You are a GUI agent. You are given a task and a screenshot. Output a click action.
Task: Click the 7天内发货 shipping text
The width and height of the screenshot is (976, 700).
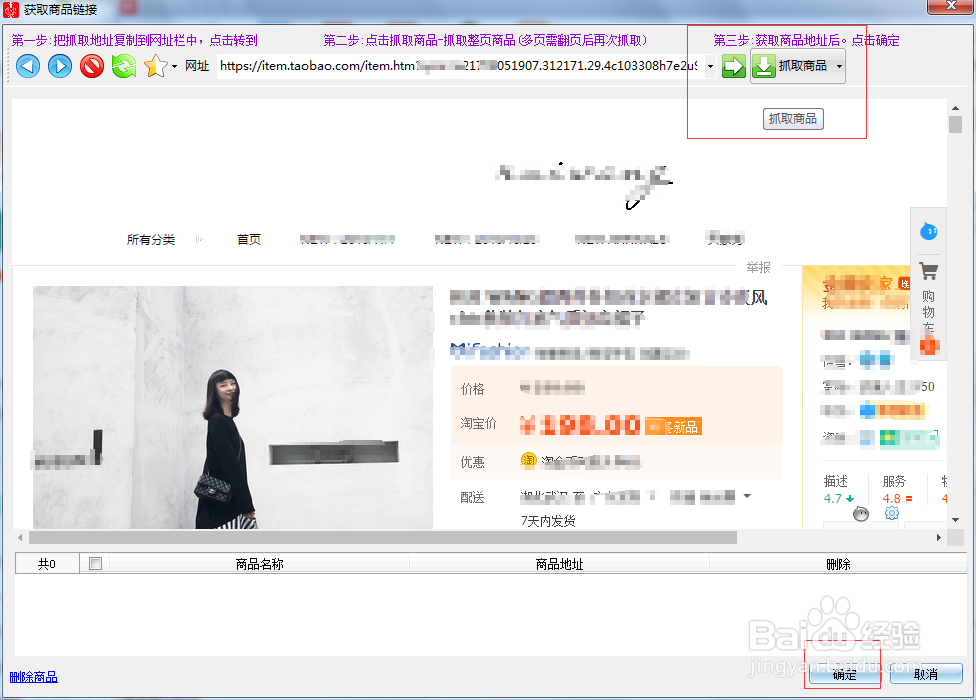548,521
